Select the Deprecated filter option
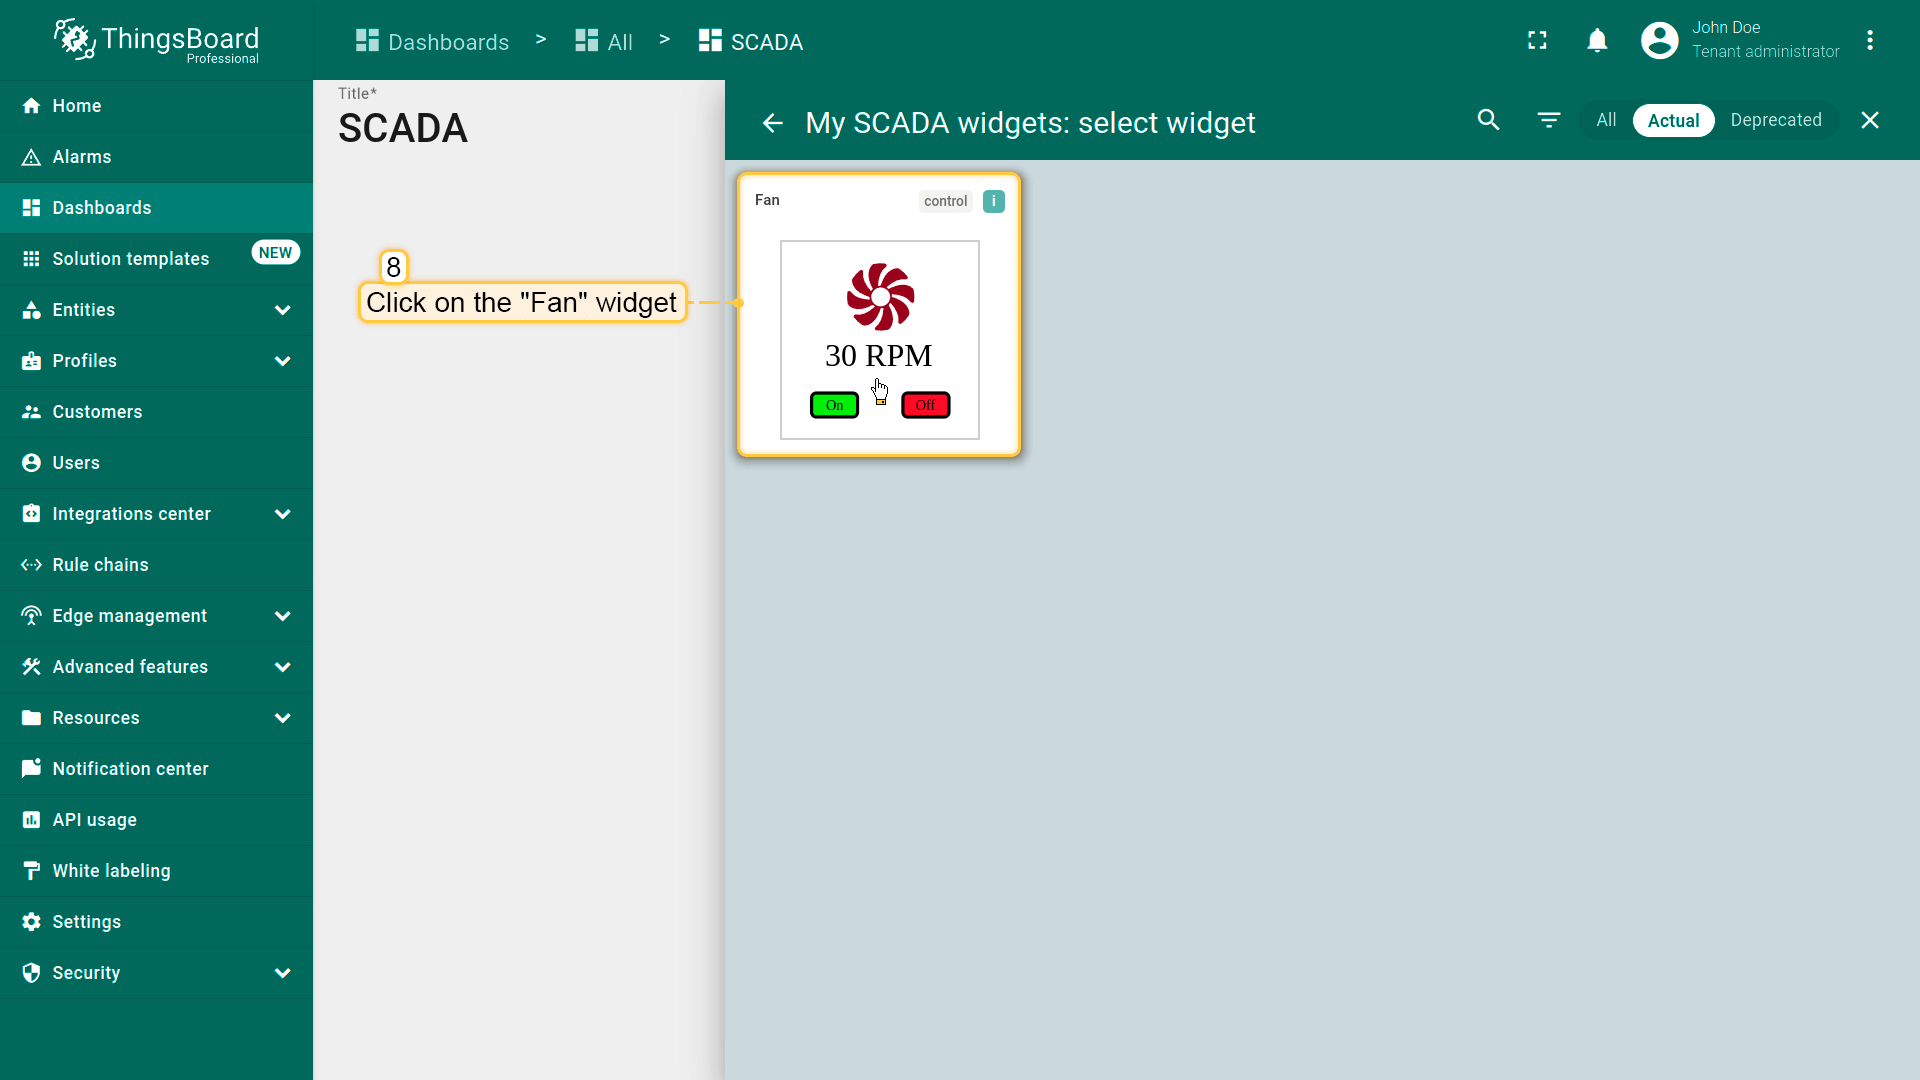The width and height of the screenshot is (1920, 1080). pyautogui.click(x=1775, y=120)
